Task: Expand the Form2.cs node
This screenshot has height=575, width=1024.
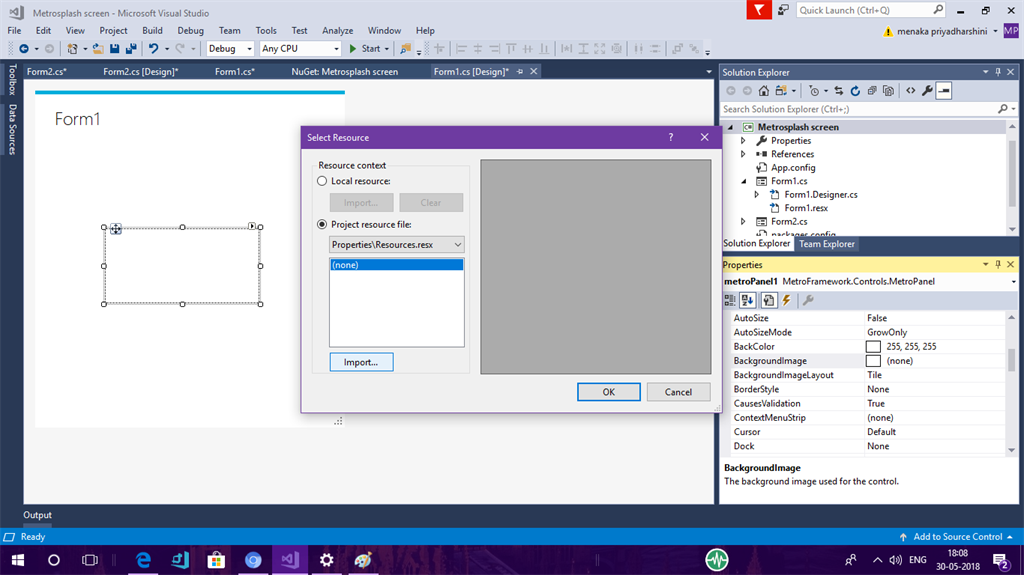Action: [743, 222]
